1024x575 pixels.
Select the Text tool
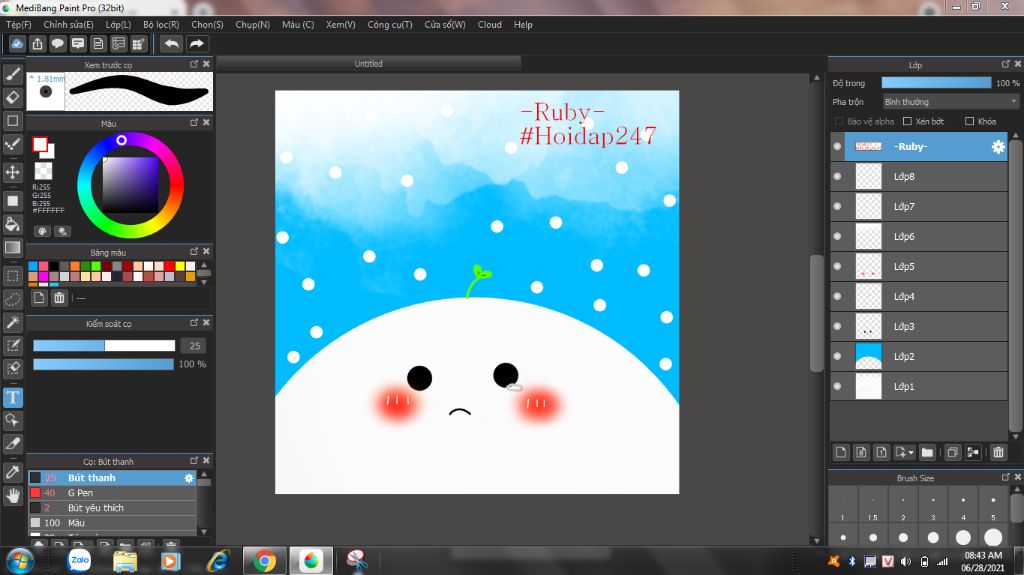pos(12,397)
